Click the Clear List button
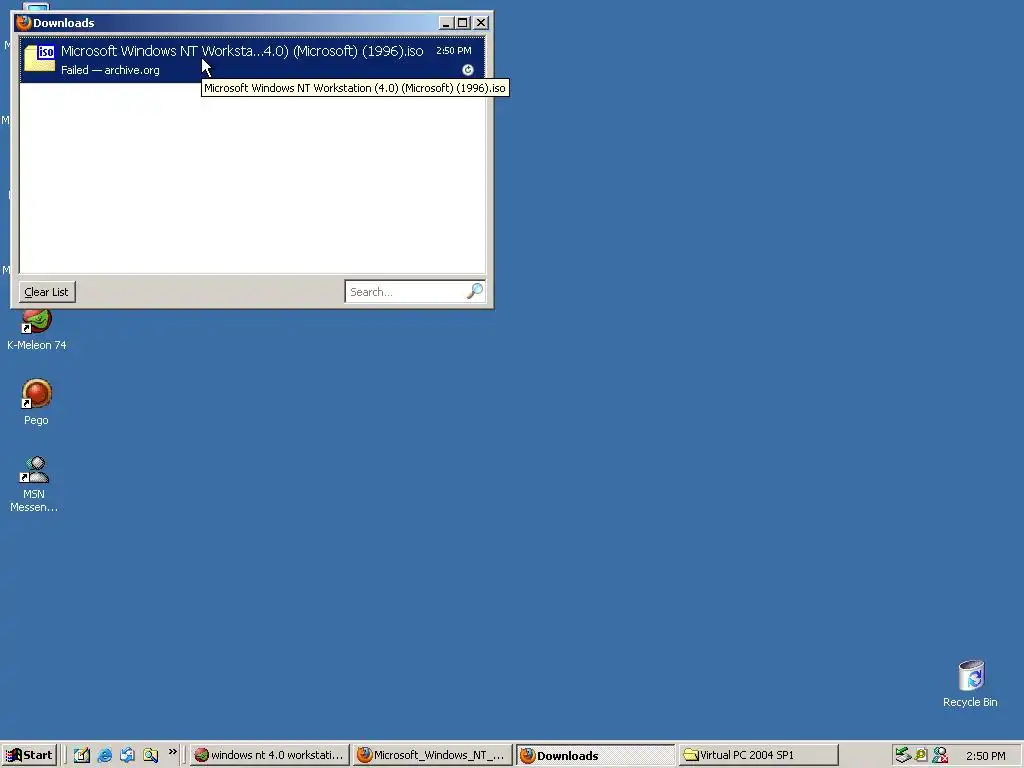1024x768 pixels. point(47,292)
